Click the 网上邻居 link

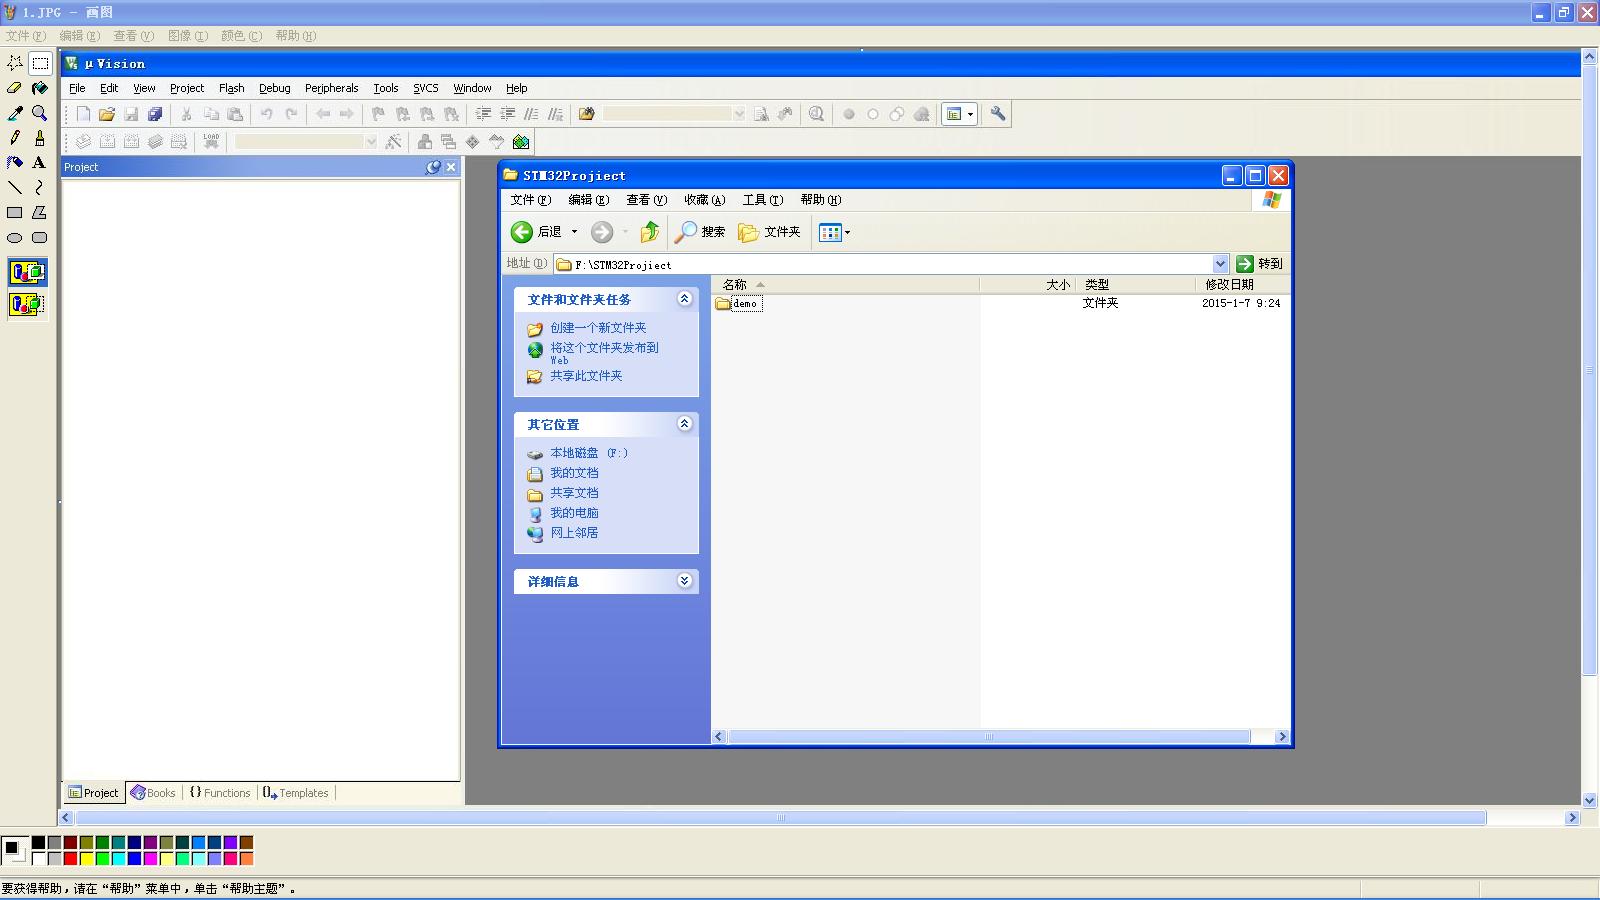click(574, 533)
